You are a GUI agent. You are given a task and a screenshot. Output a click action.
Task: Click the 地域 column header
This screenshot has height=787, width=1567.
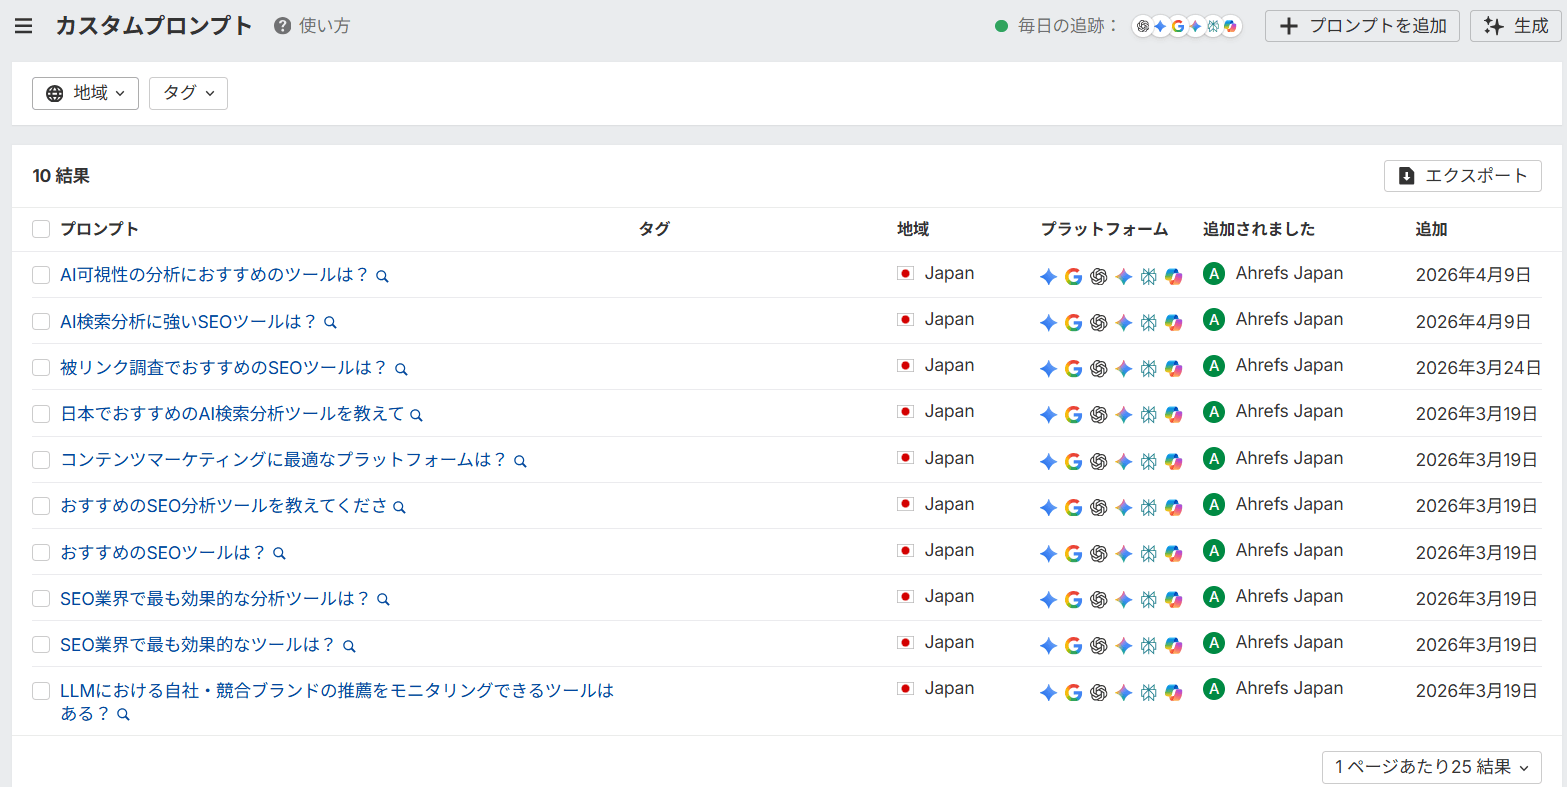coord(913,229)
